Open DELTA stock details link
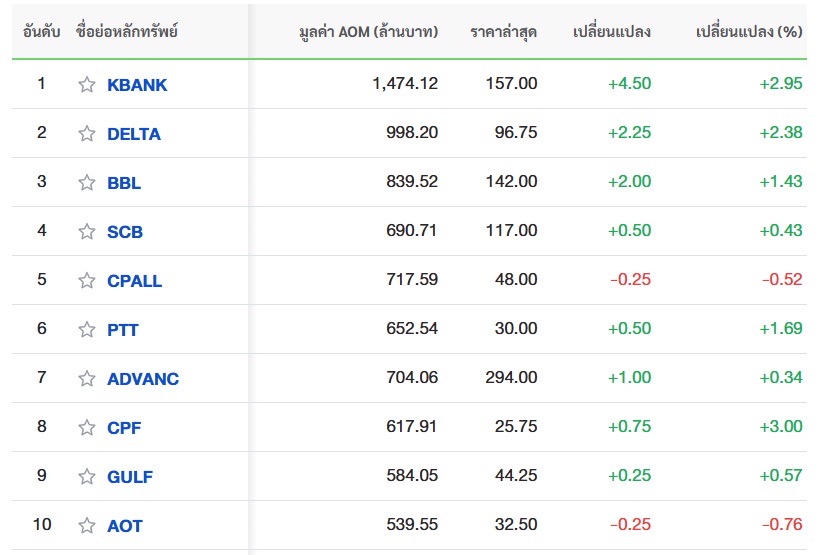825x555 pixels. (x=134, y=134)
